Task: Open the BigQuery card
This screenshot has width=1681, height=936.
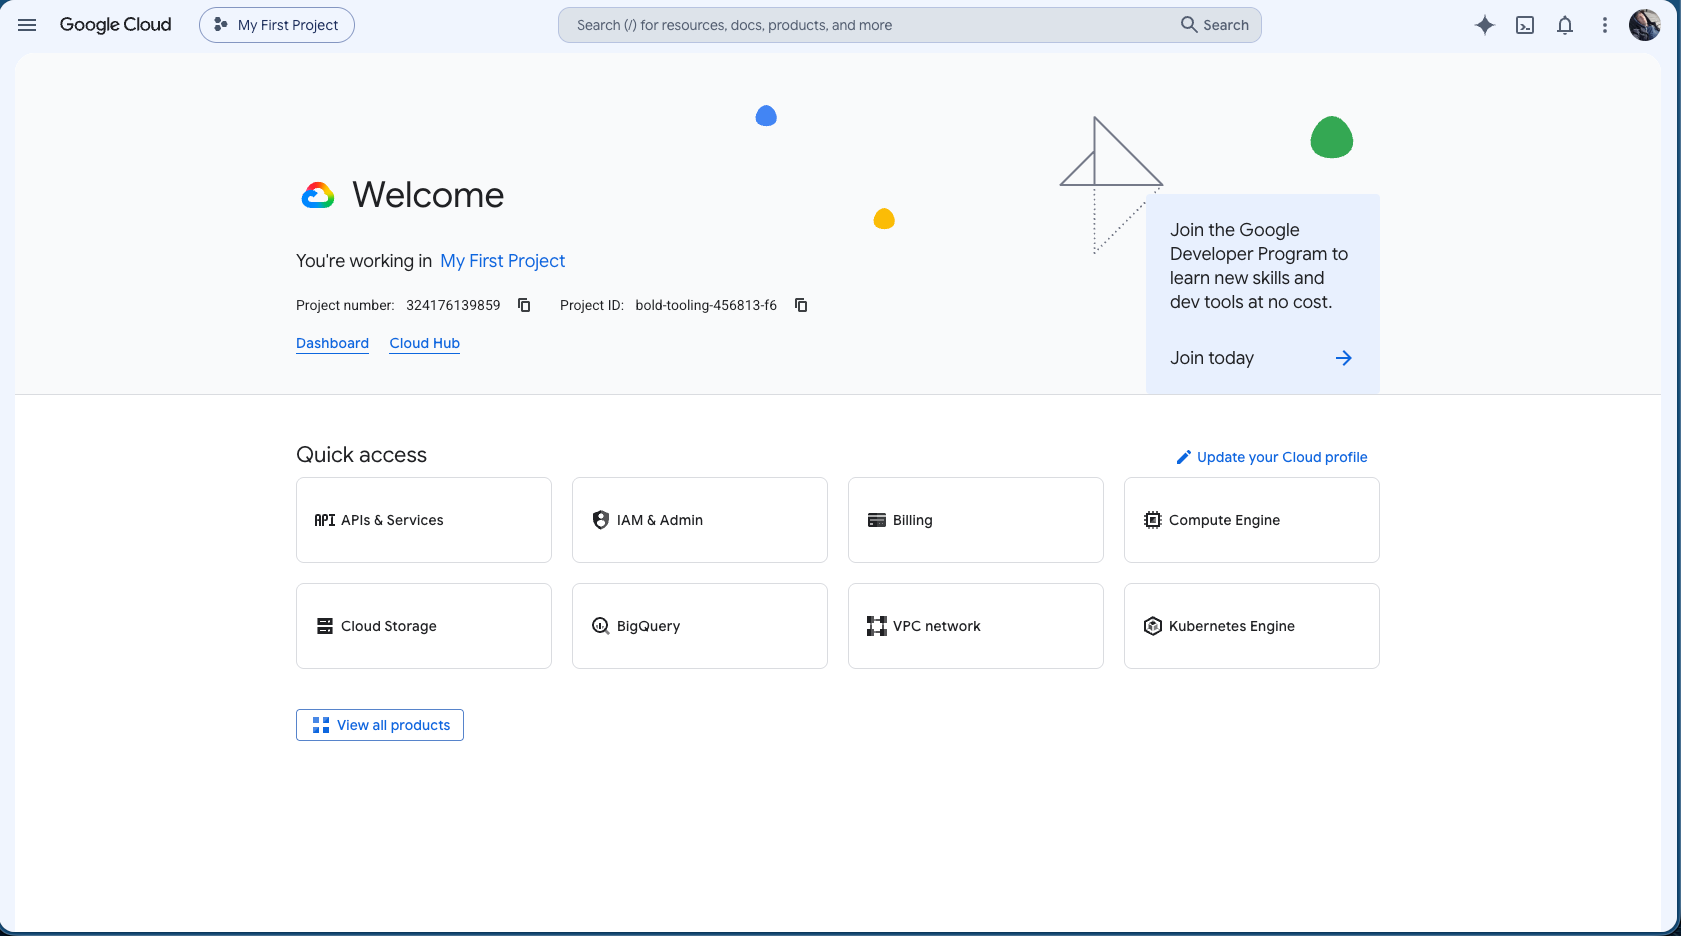Action: (700, 626)
